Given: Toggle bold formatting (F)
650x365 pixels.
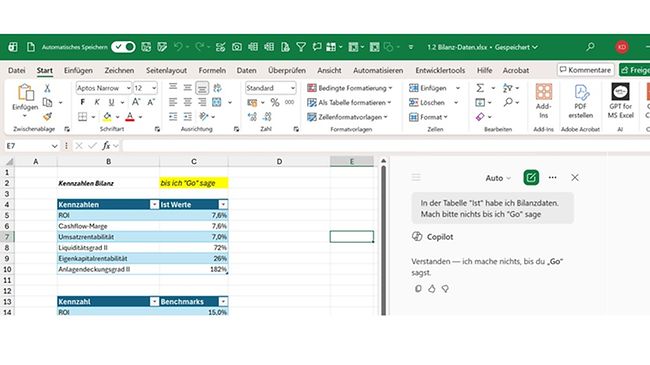Looking at the screenshot, I should (x=82, y=102).
